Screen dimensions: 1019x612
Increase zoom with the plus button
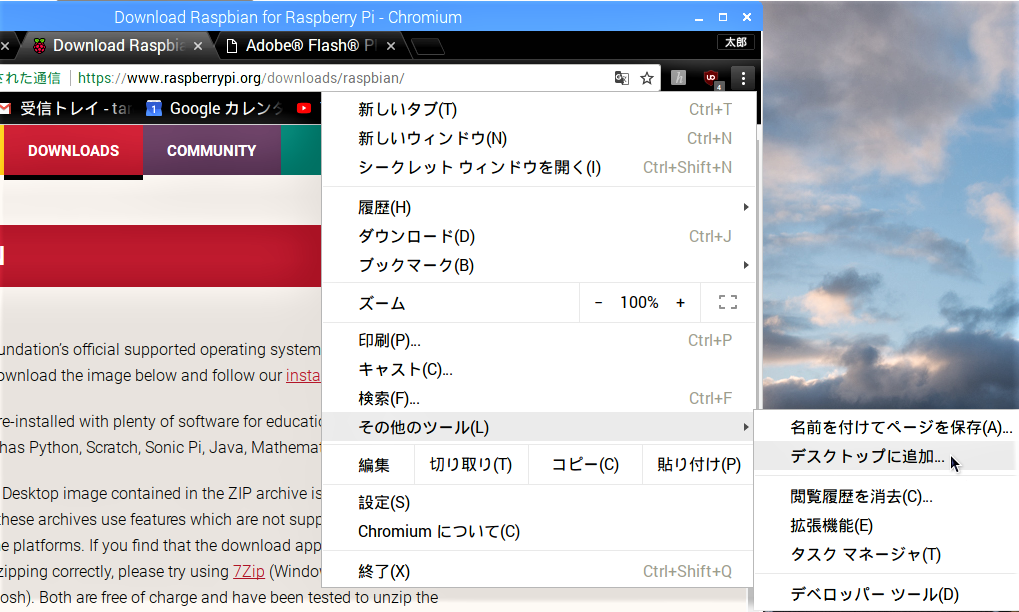click(680, 302)
